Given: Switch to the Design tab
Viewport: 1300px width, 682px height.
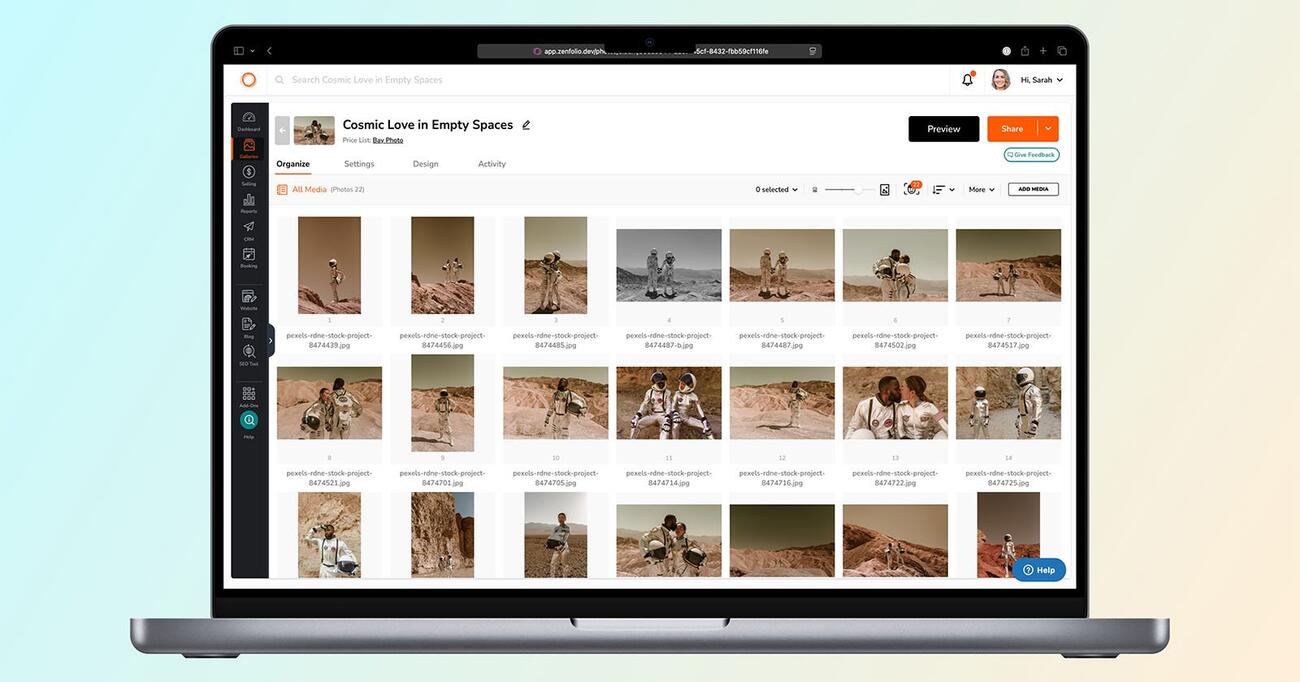Looking at the screenshot, I should click(425, 164).
